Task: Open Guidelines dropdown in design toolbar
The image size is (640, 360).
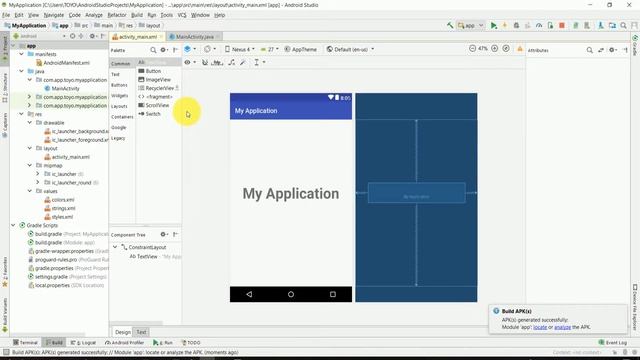Action: pos(259,62)
